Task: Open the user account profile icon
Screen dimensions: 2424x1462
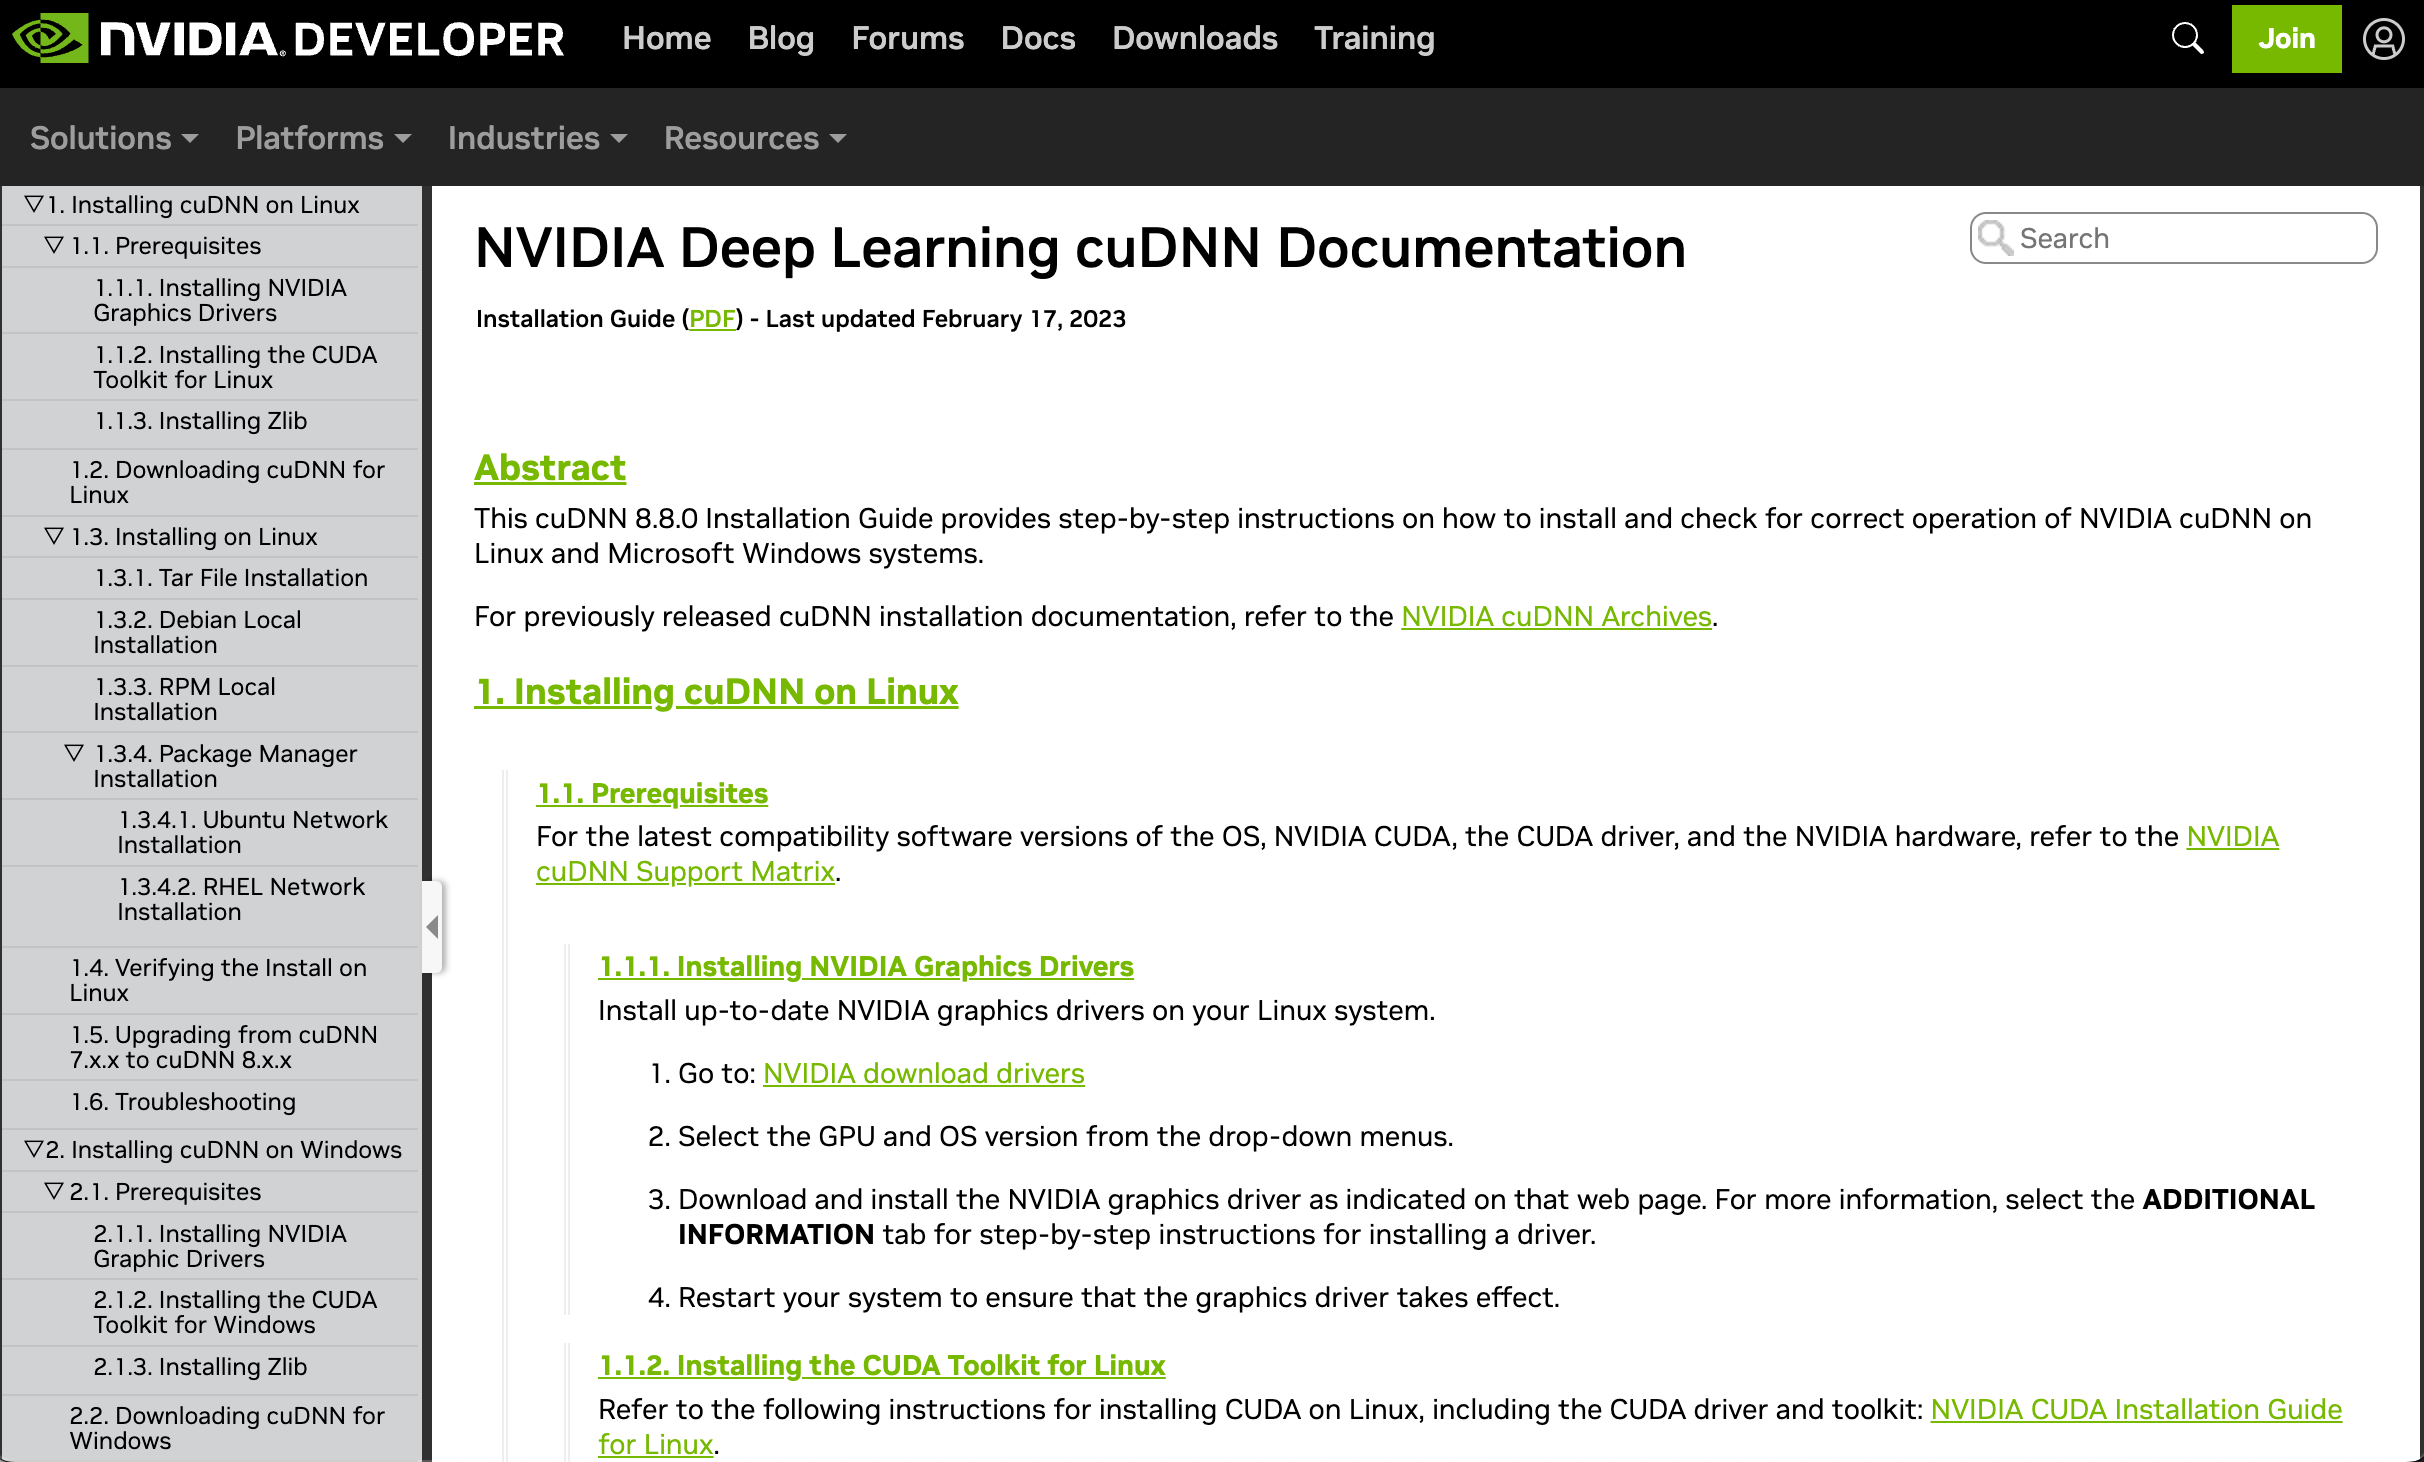Action: click(2383, 39)
